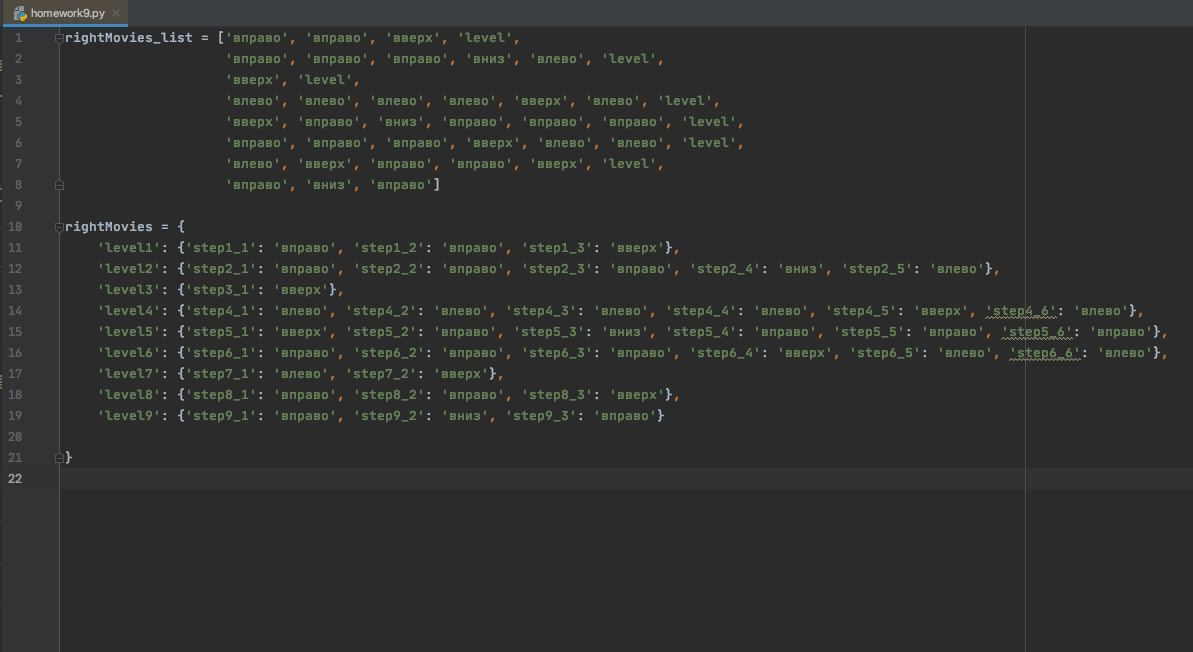Click the 'level7' dictionary key
Viewport: 1193px width, 652px height.
(129, 374)
